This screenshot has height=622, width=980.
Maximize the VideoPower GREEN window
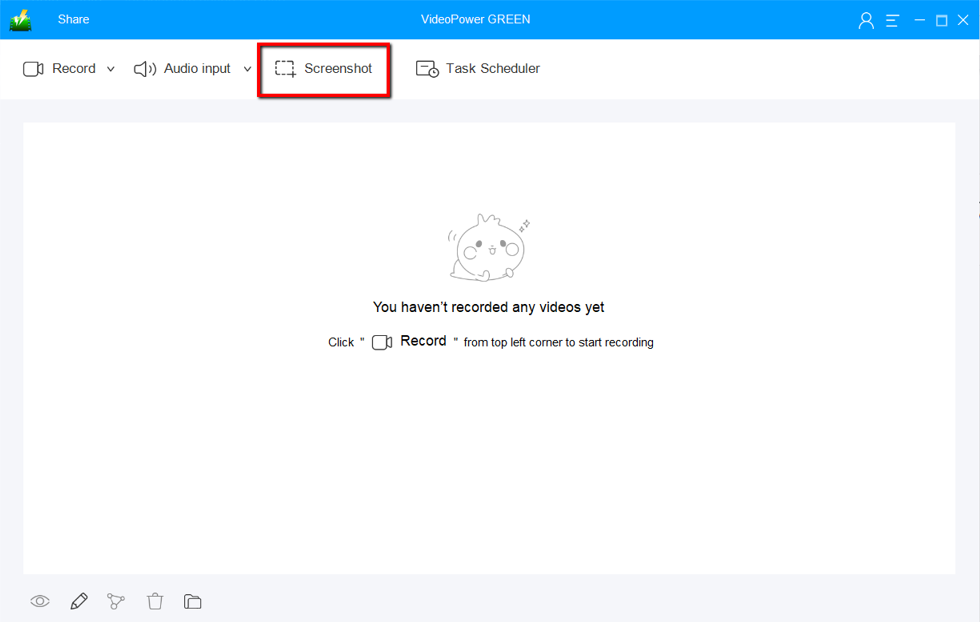941,20
